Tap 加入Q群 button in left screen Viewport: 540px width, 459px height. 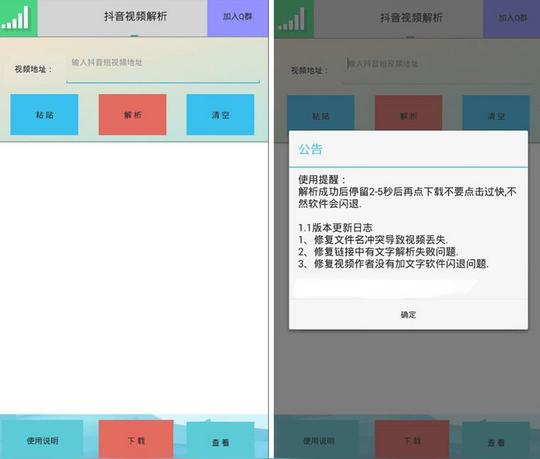click(238, 18)
